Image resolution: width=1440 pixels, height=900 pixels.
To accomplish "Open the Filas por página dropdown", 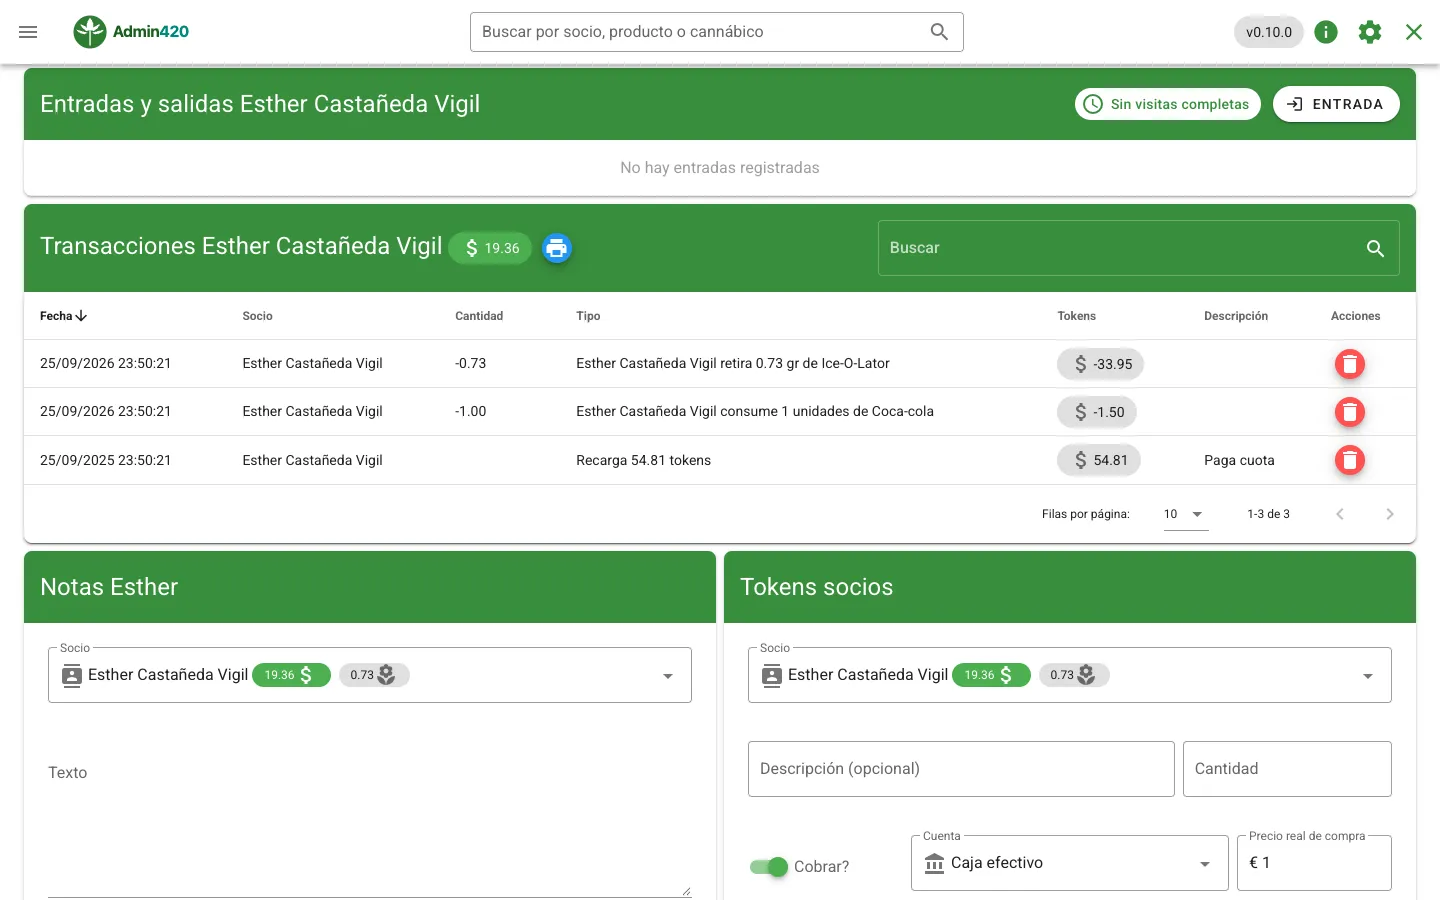I will 1186,514.
